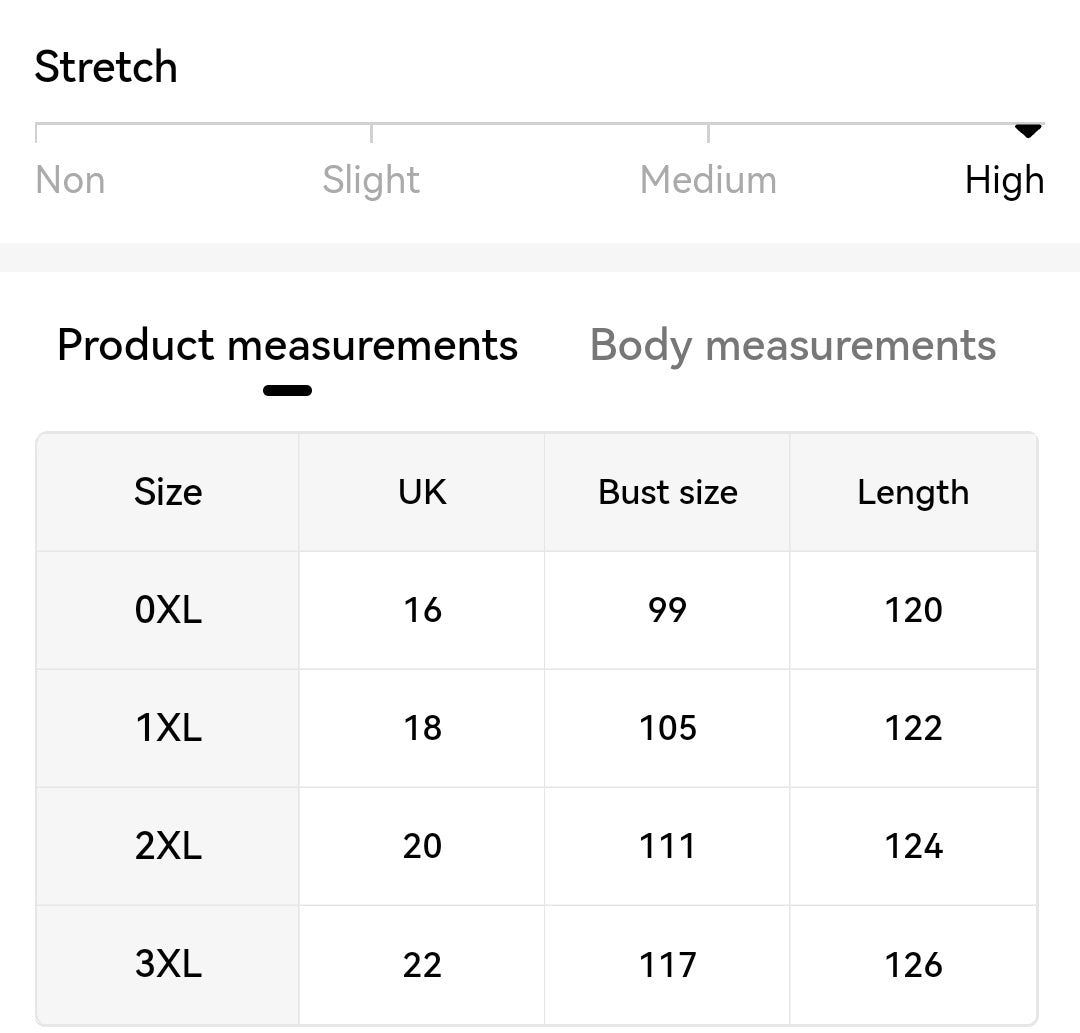Select the 3XL size row
This screenshot has height=1033, width=1080.
(x=537, y=964)
